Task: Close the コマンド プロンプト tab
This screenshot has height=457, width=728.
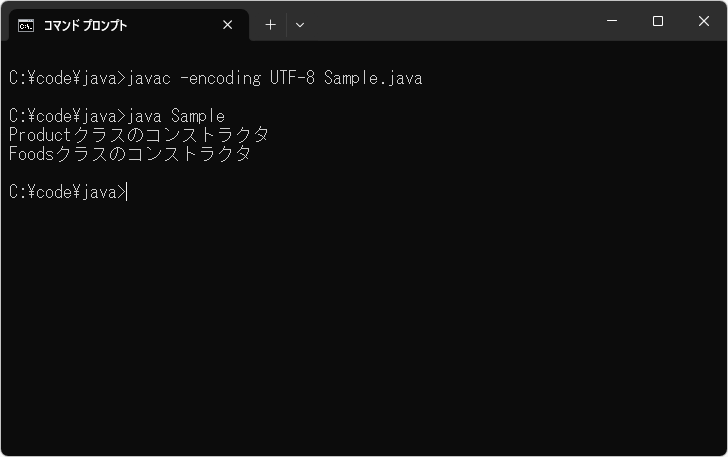Action: (x=228, y=25)
